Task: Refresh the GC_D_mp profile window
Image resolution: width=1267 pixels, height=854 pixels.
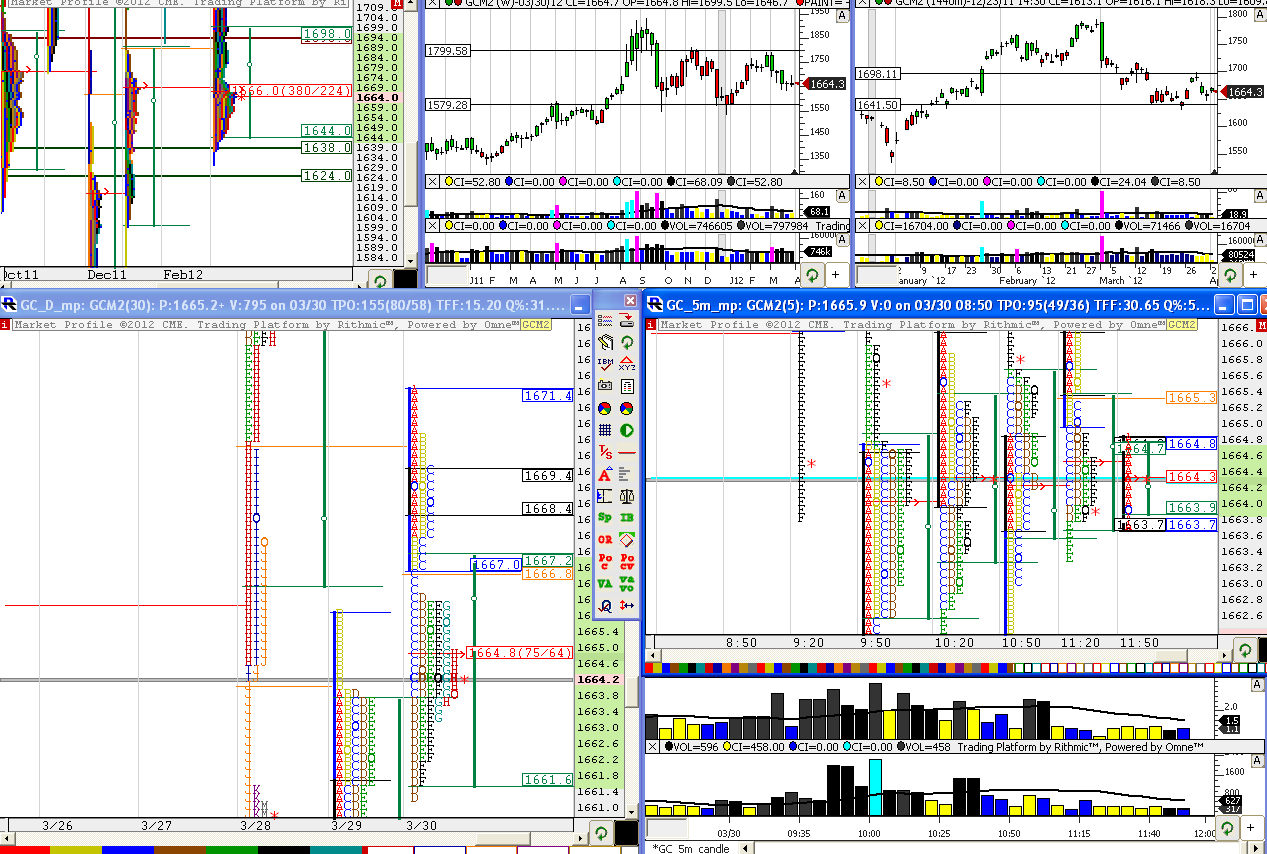Action: tap(601, 831)
